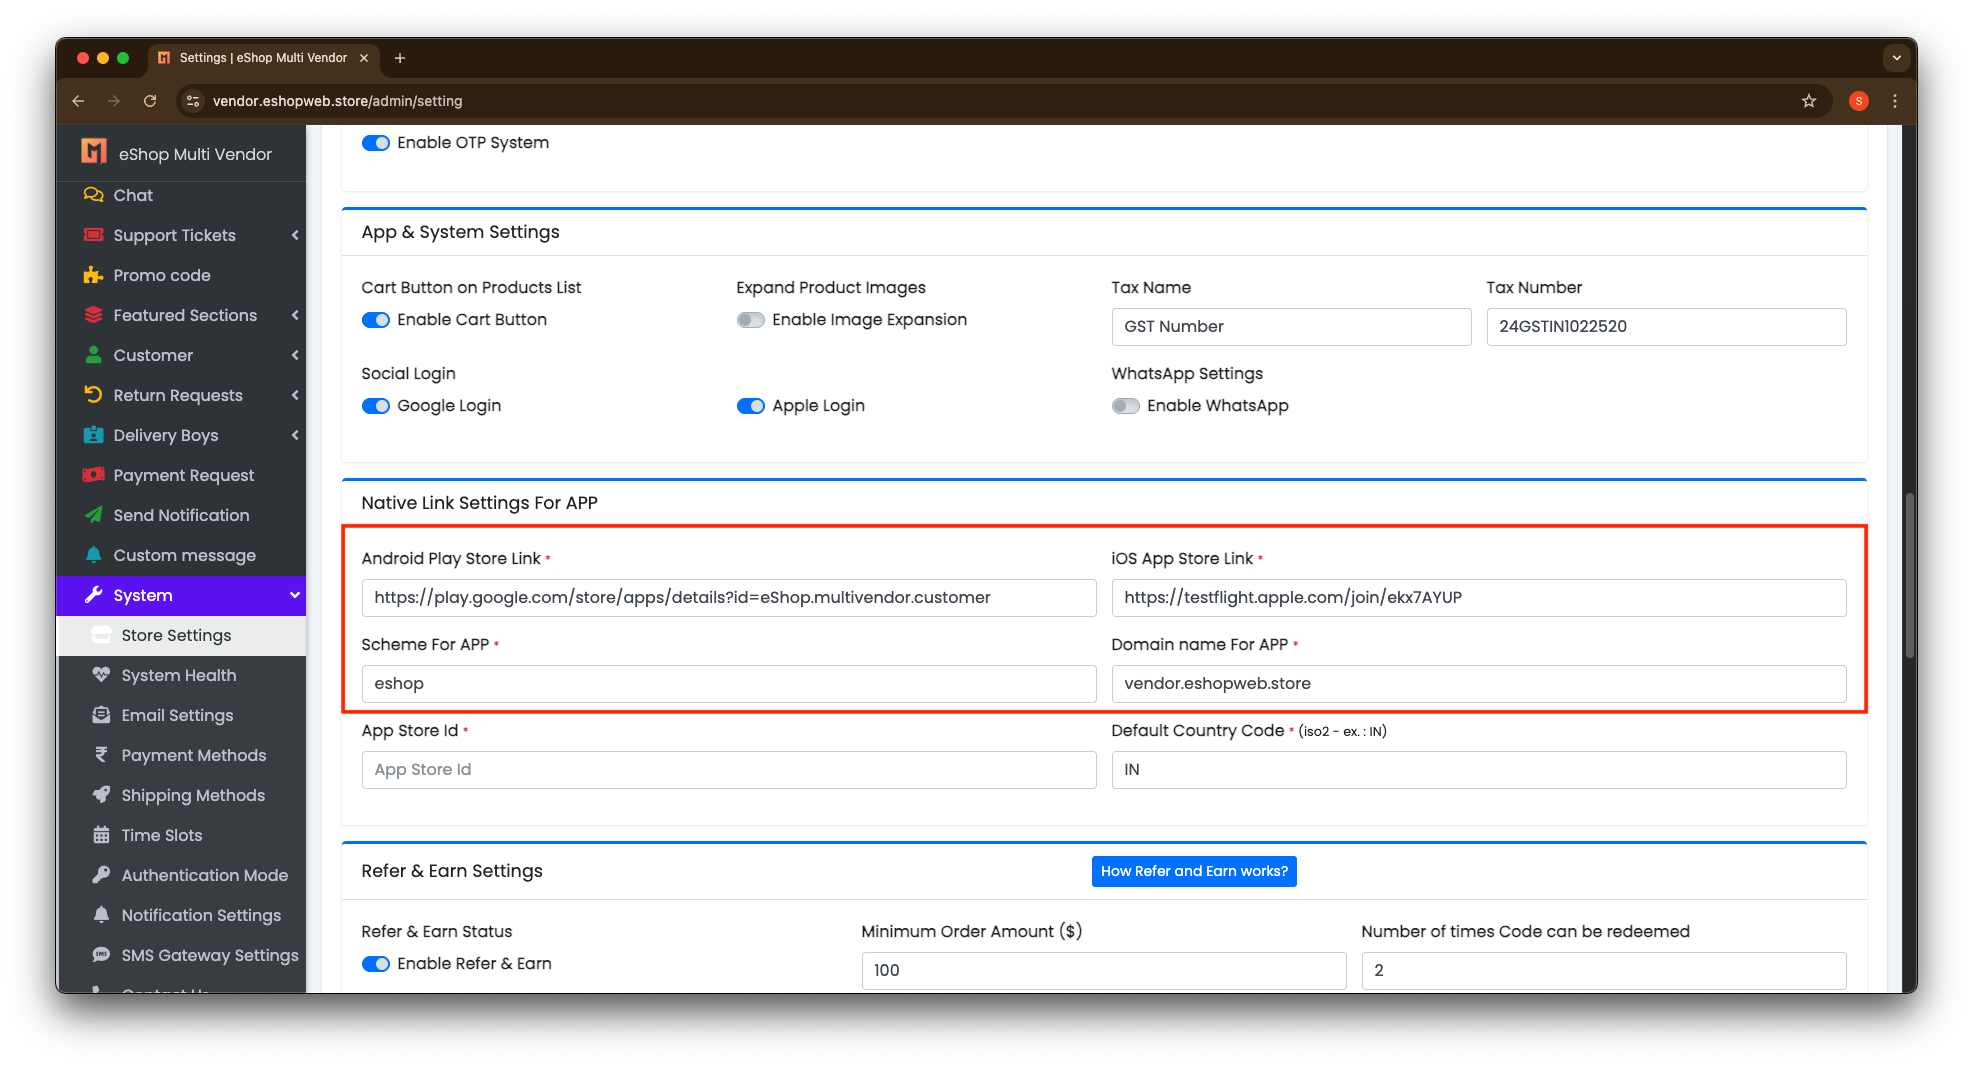
Task: Click the Time Slots calendar icon
Action: (x=101, y=835)
